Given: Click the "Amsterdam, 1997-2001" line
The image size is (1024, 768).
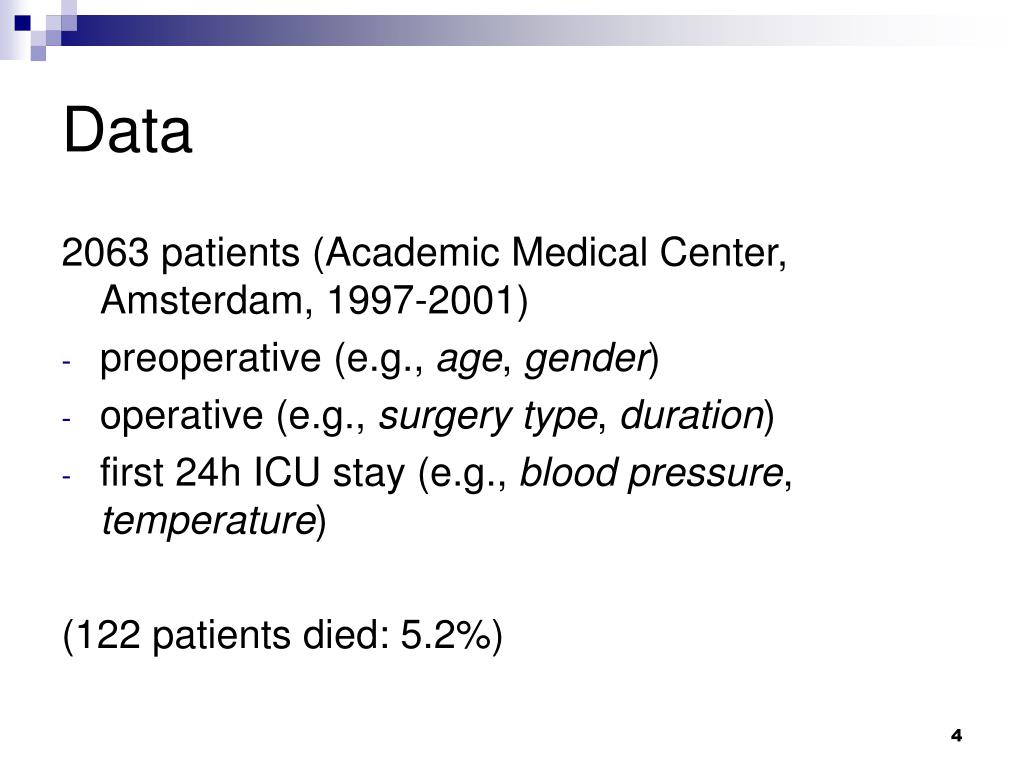Looking at the screenshot, I should point(314,300).
